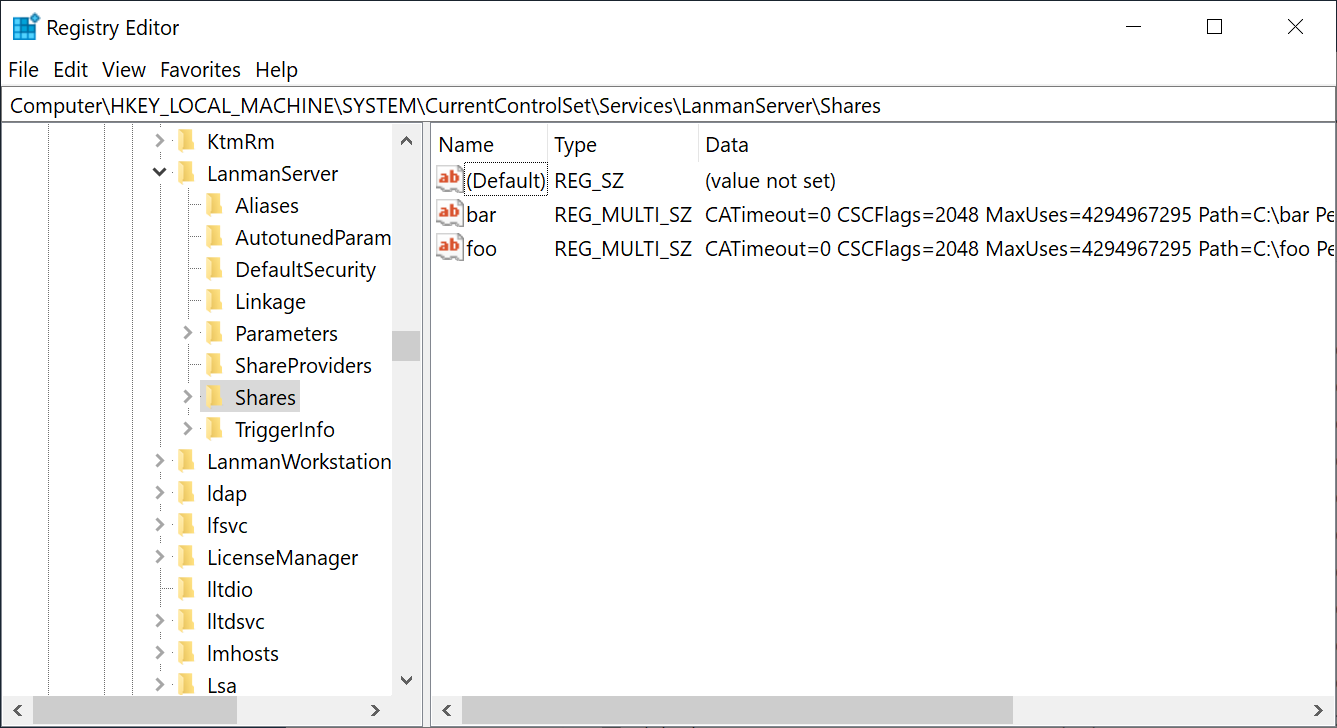This screenshot has width=1337, height=728.
Task: Select the Linkage key in the tree
Action: [x=270, y=301]
